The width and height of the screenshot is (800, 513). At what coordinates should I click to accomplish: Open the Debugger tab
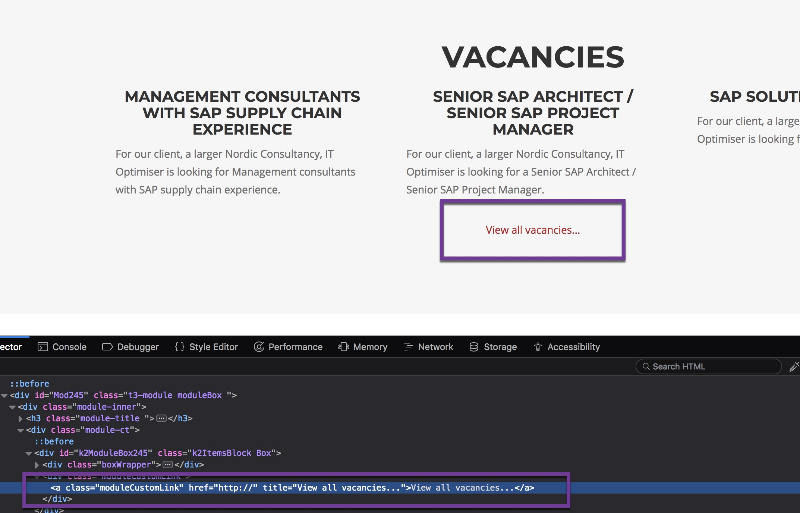(131, 347)
